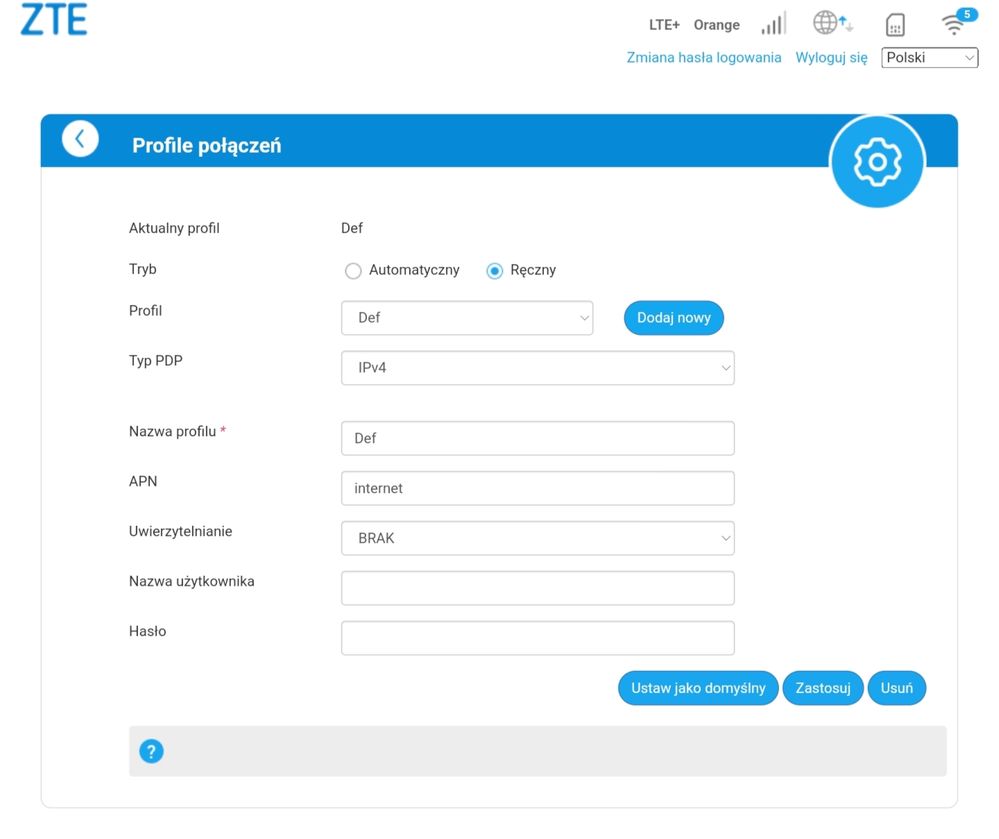Click the globe internet connection icon
Screen dimensions: 999x839
click(x=832, y=23)
